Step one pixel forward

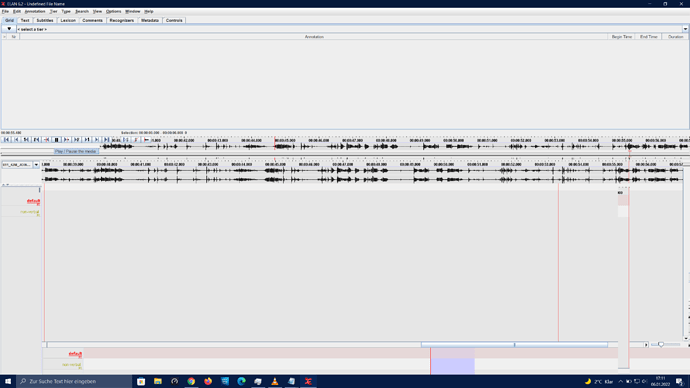tap(66, 139)
